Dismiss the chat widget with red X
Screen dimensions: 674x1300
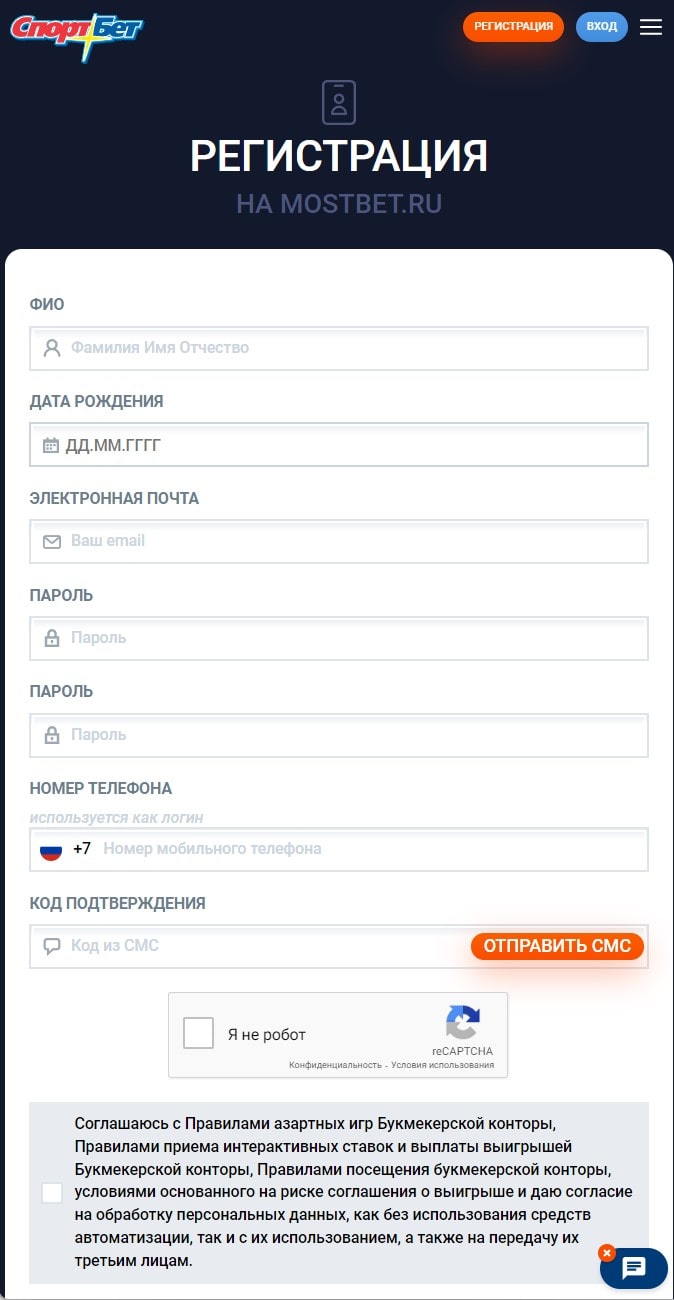606,1252
